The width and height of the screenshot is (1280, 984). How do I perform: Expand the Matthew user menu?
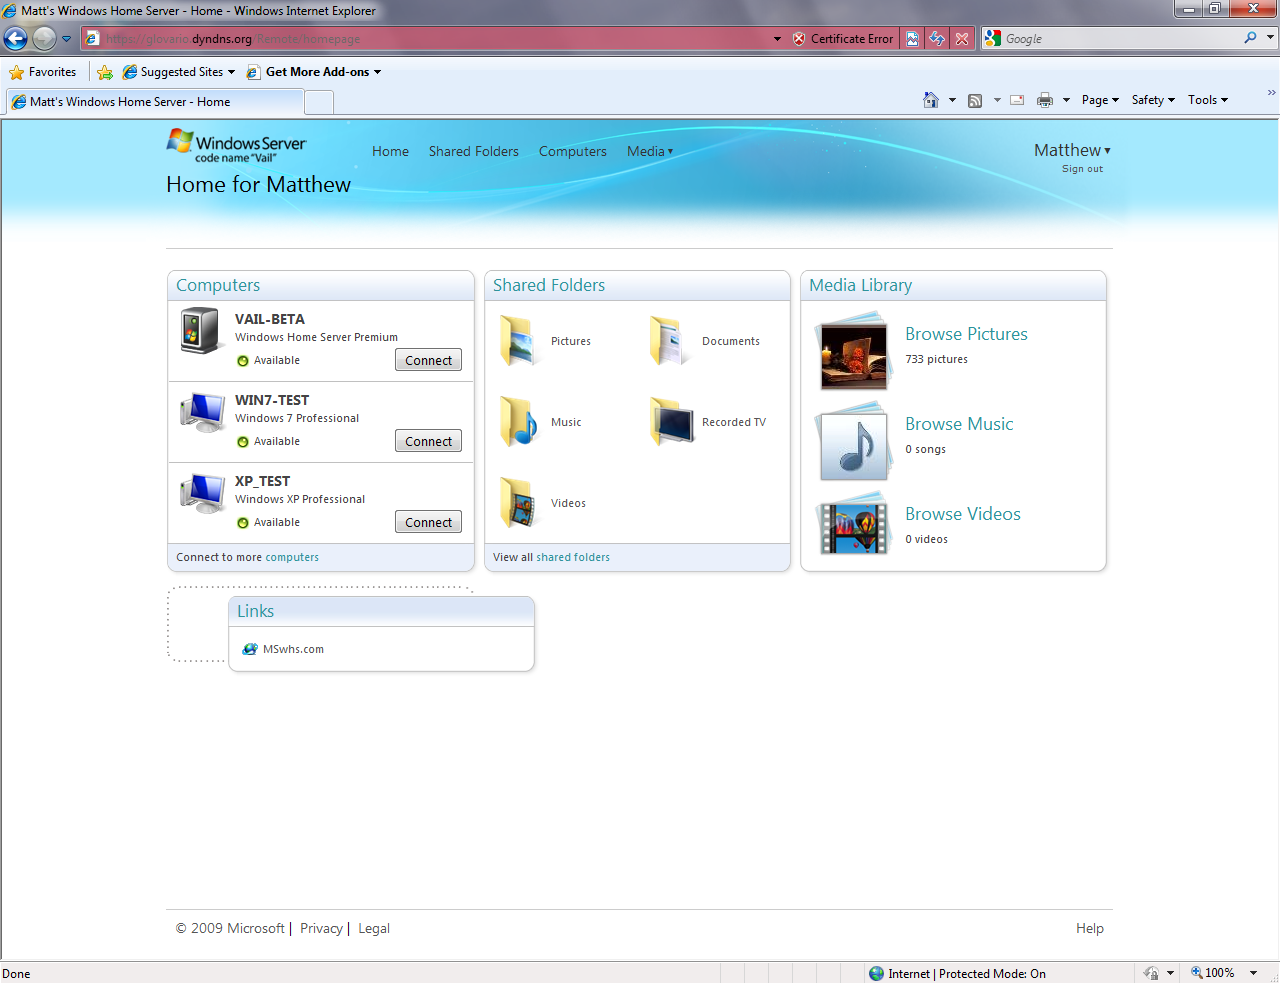[1071, 150]
